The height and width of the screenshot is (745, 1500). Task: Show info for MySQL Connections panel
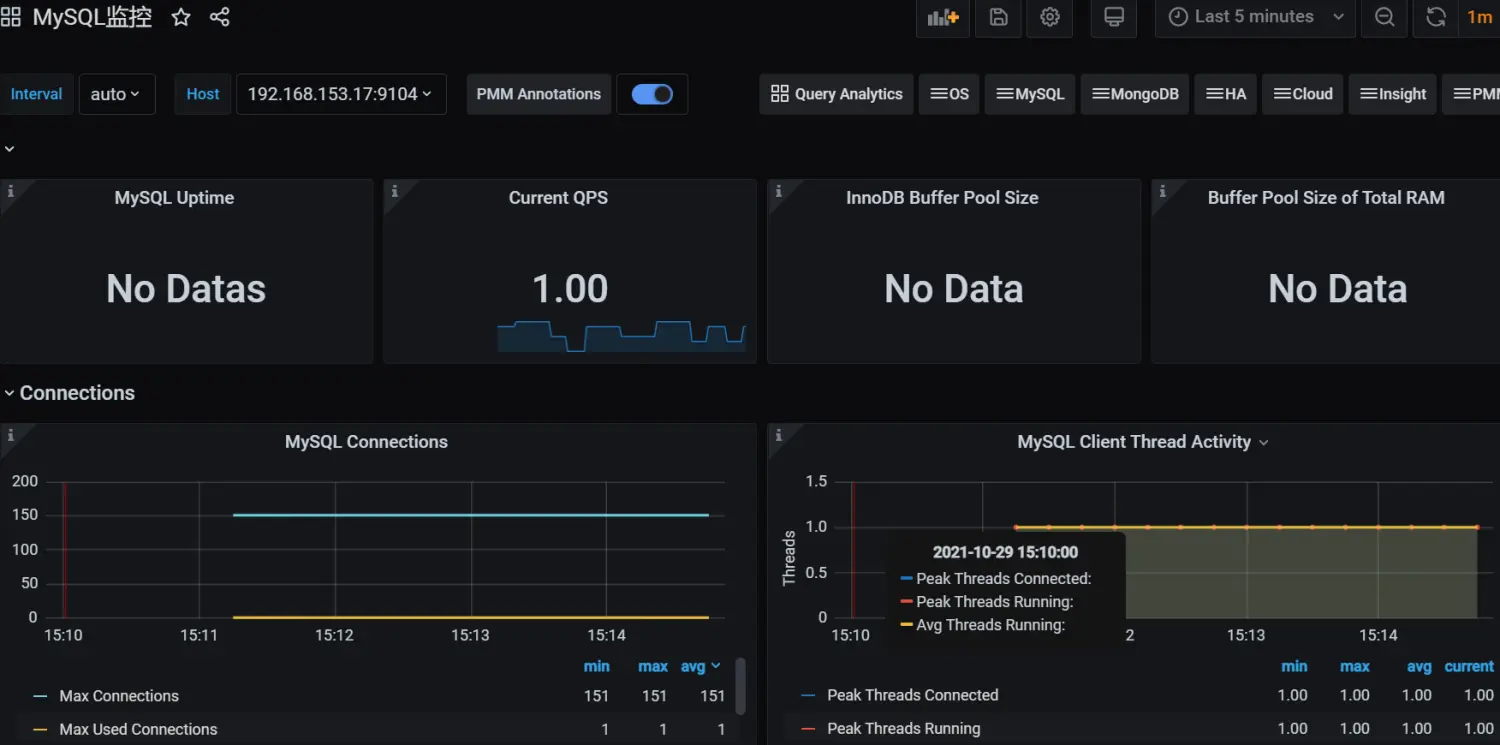[x=10, y=435]
